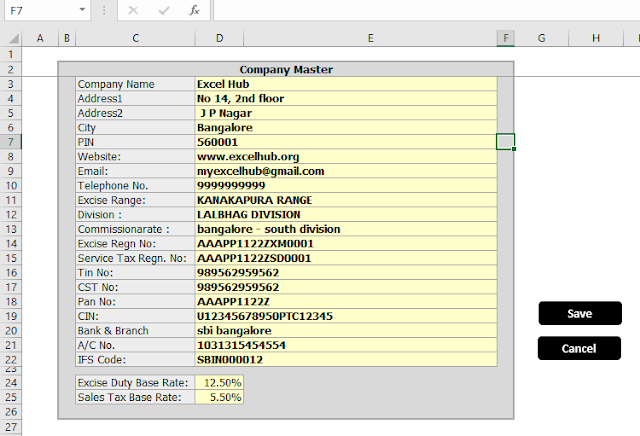Click the Cancel button
The width and height of the screenshot is (640, 436).
[579, 348]
